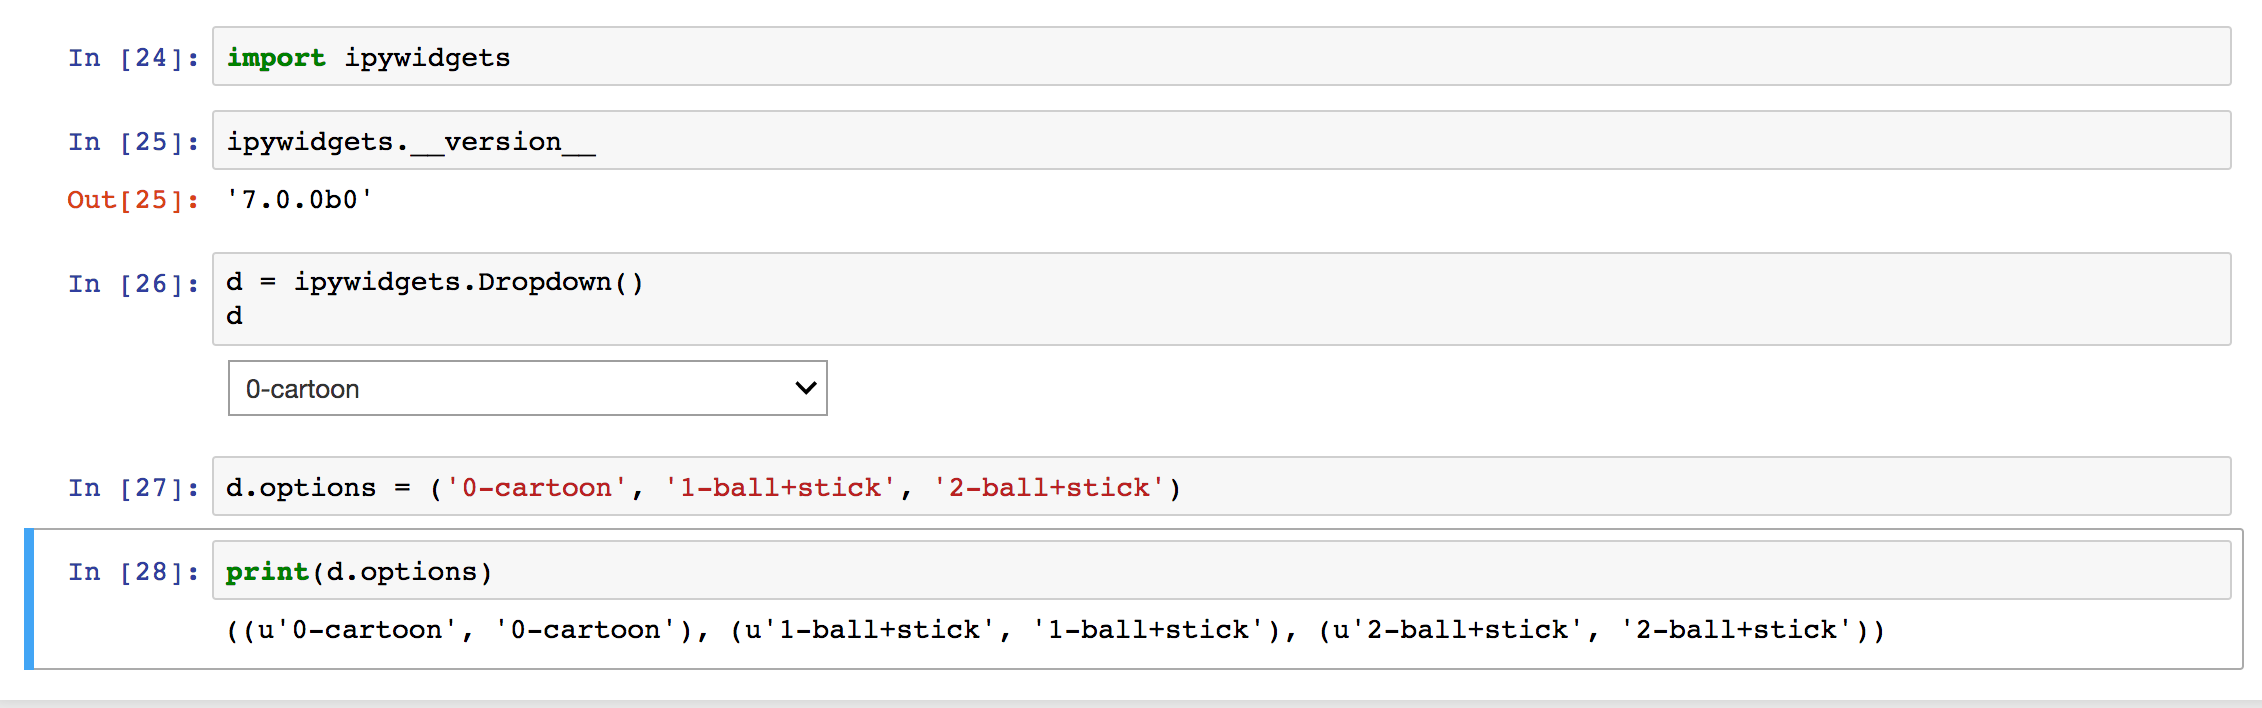Select the Out[25] output label
The image size is (2262, 708).
click(130, 199)
